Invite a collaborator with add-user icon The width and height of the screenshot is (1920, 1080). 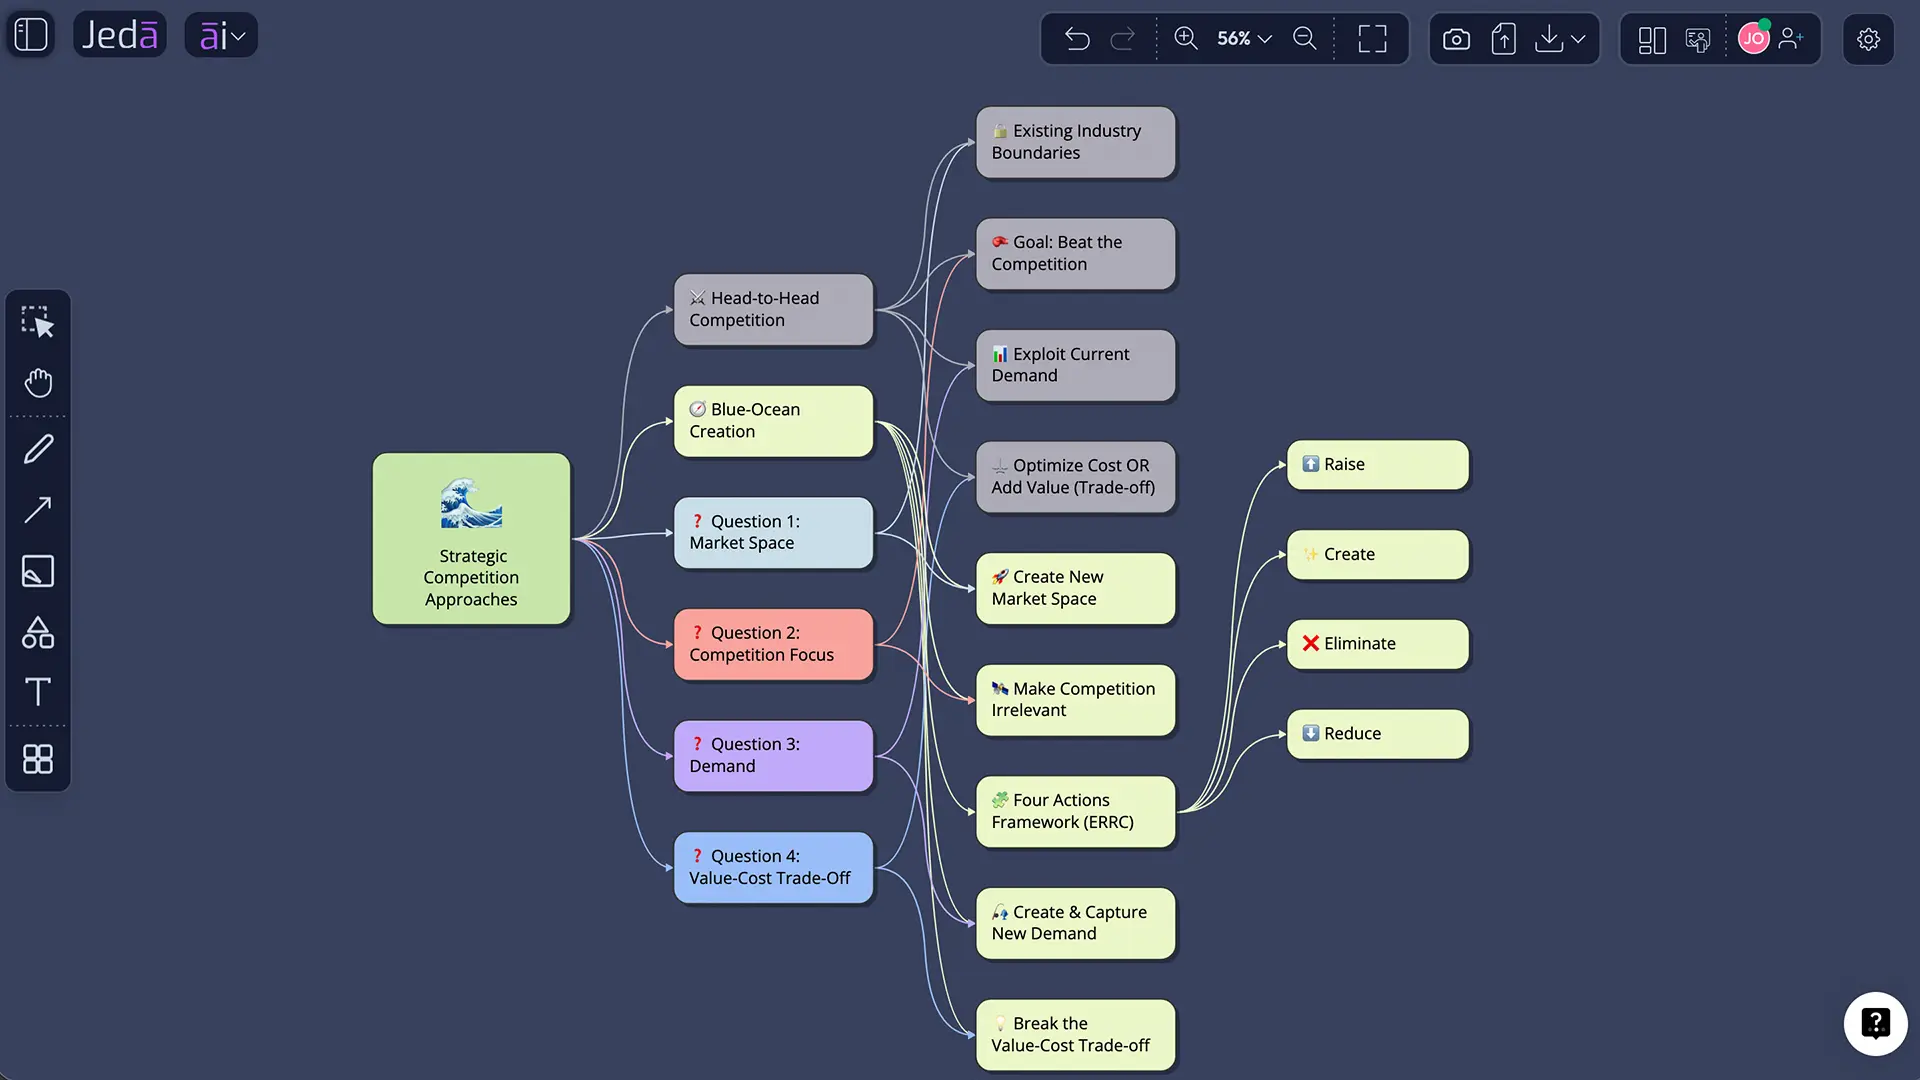pyautogui.click(x=1792, y=39)
